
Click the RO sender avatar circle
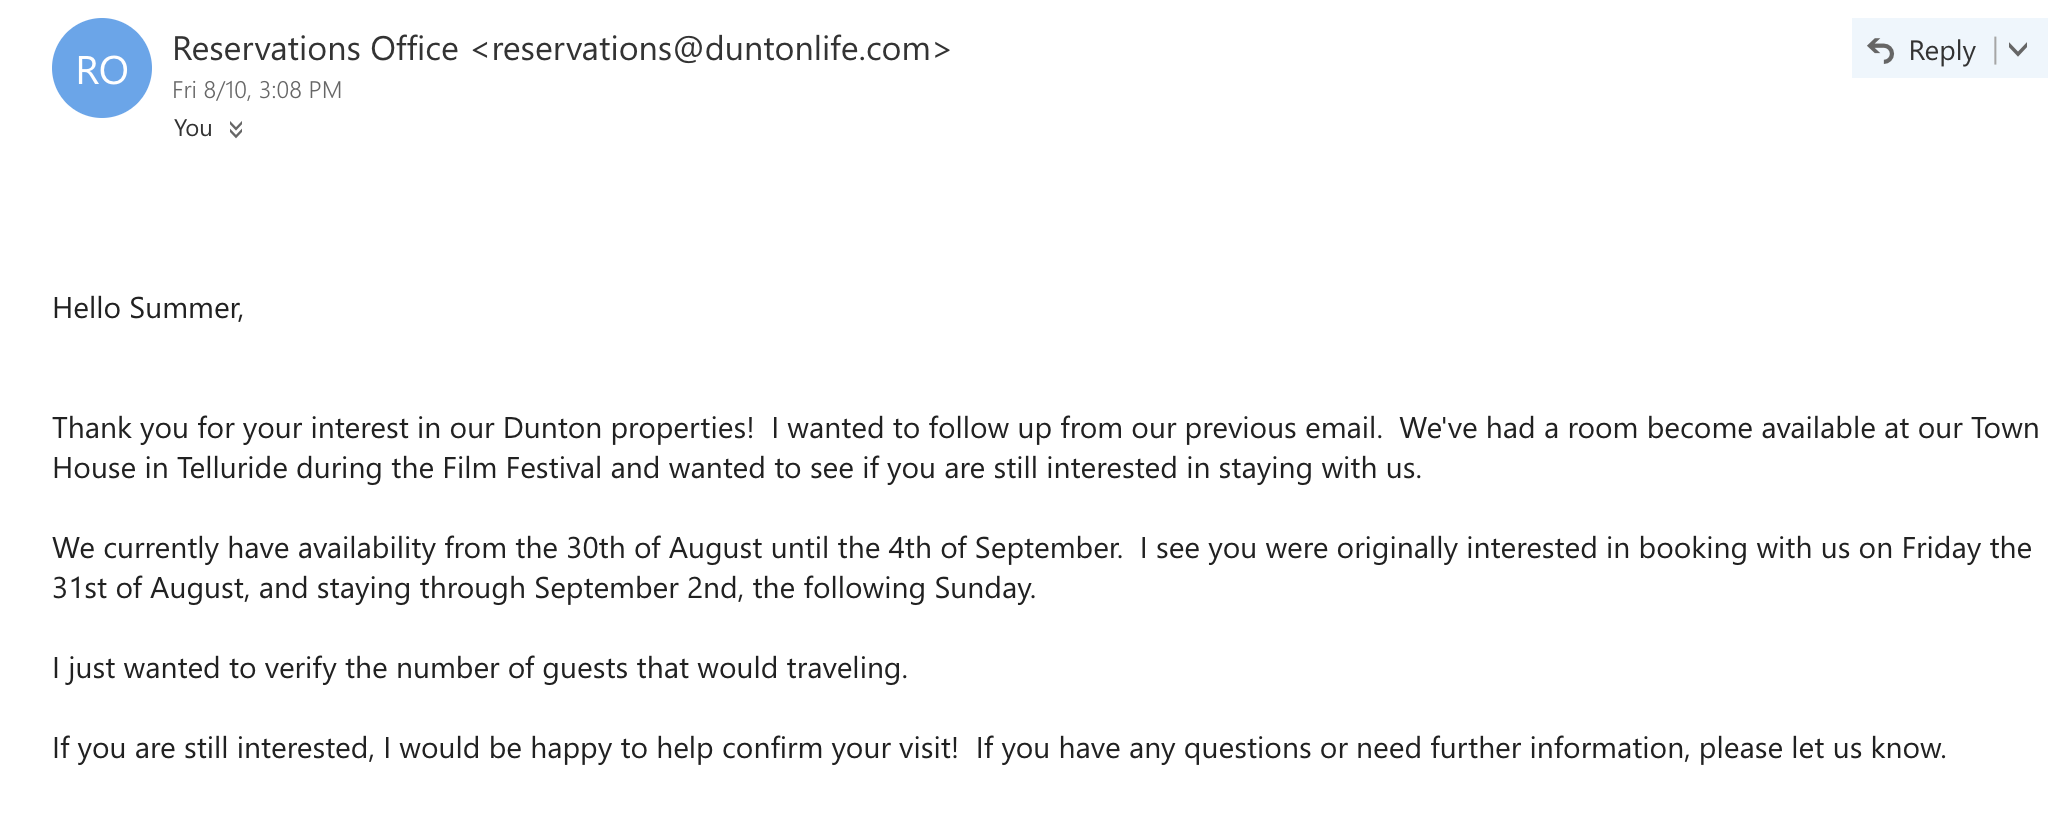tap(102, 68)
